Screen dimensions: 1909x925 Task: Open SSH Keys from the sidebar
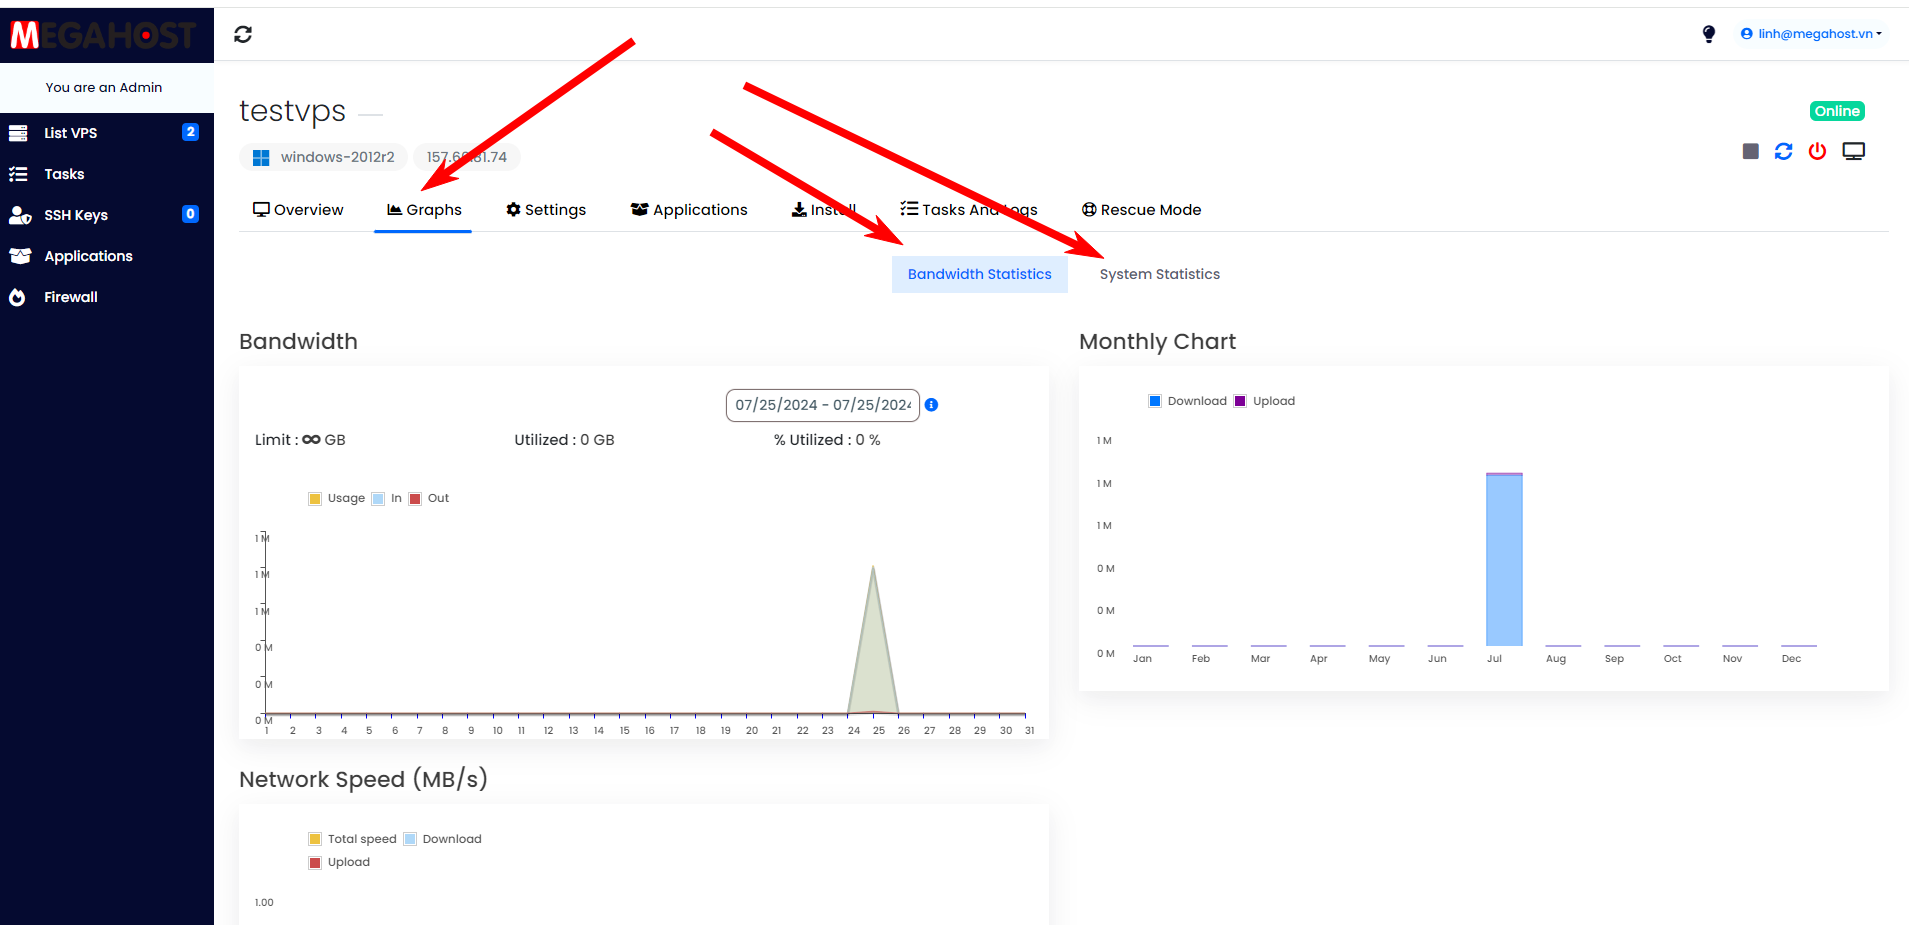point(75,215)
